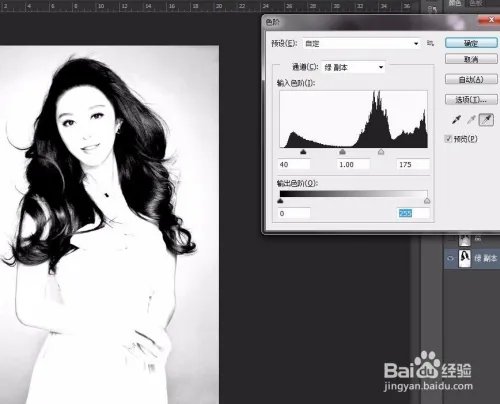The width and height of the screenshot is (500, 404).
Task: Select the gray point eyedropper
Action: pyautogui.click(x=471, y=120)
